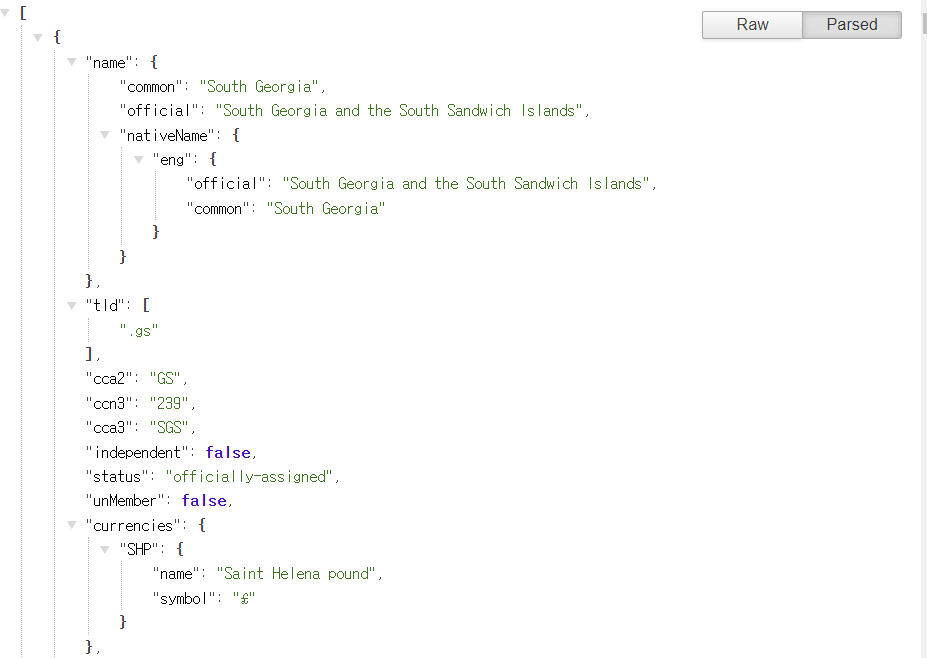Collapse the first object curly-brace triangle

(x=38, y=37)
